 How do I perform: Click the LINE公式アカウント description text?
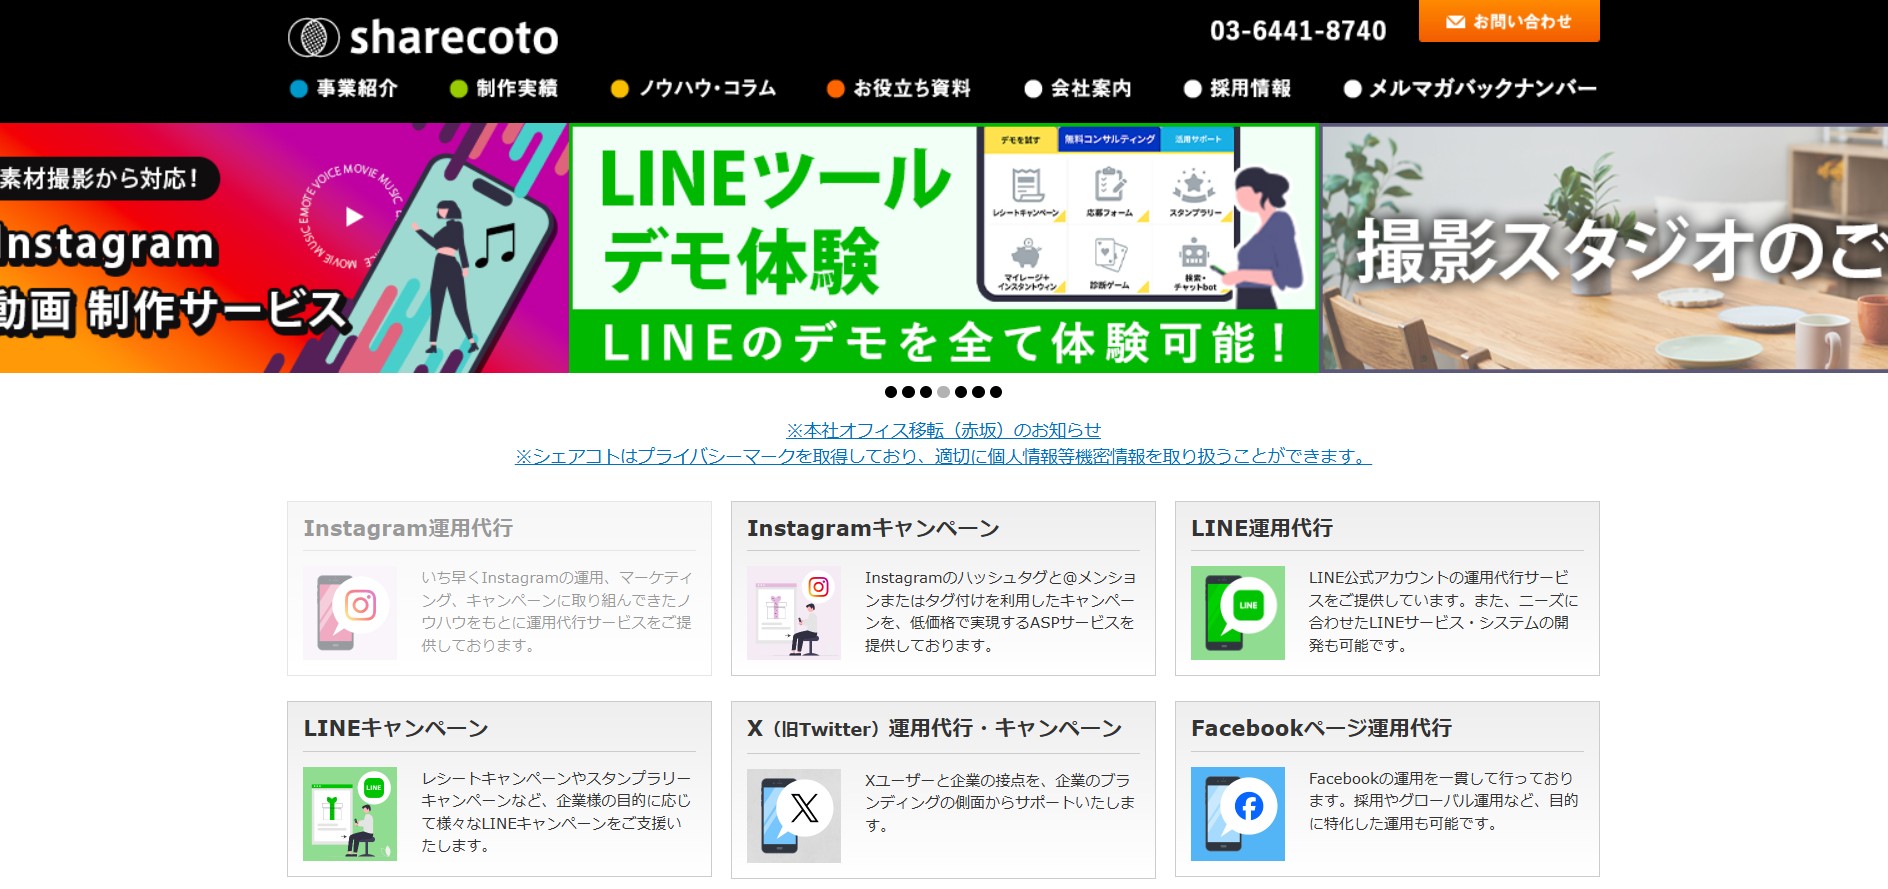tap(1443, 611)
